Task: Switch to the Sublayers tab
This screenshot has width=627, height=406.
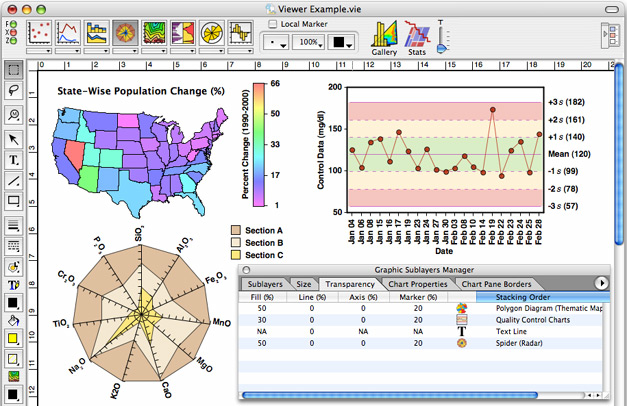Action: click(x=265, y=284)
